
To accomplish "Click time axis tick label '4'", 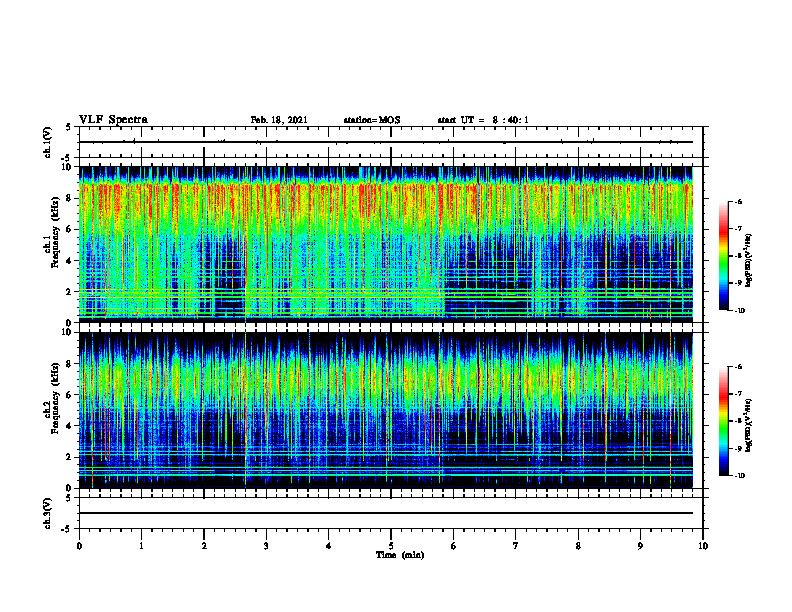I will click(x=329, y=546).
